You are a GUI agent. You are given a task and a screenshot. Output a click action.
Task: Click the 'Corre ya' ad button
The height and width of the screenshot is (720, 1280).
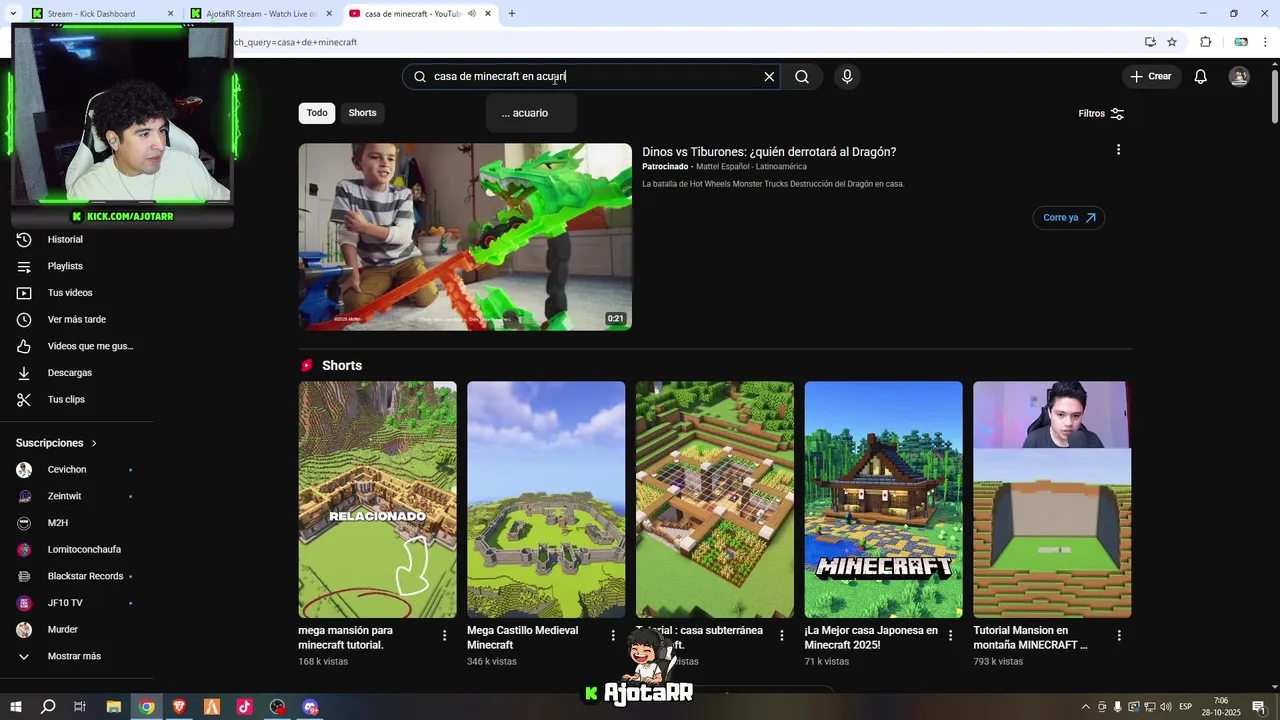[x=1068, y=218]
